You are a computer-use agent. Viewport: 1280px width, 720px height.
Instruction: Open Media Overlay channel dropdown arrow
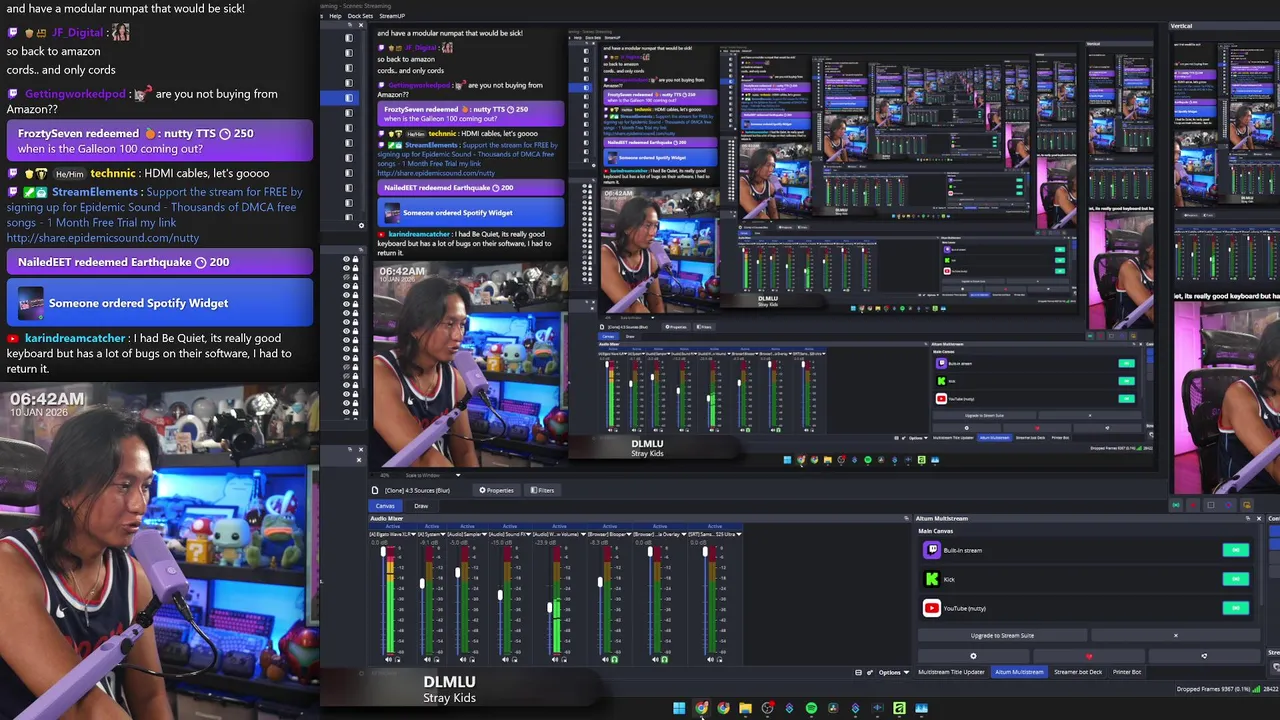tap(684, 534)
